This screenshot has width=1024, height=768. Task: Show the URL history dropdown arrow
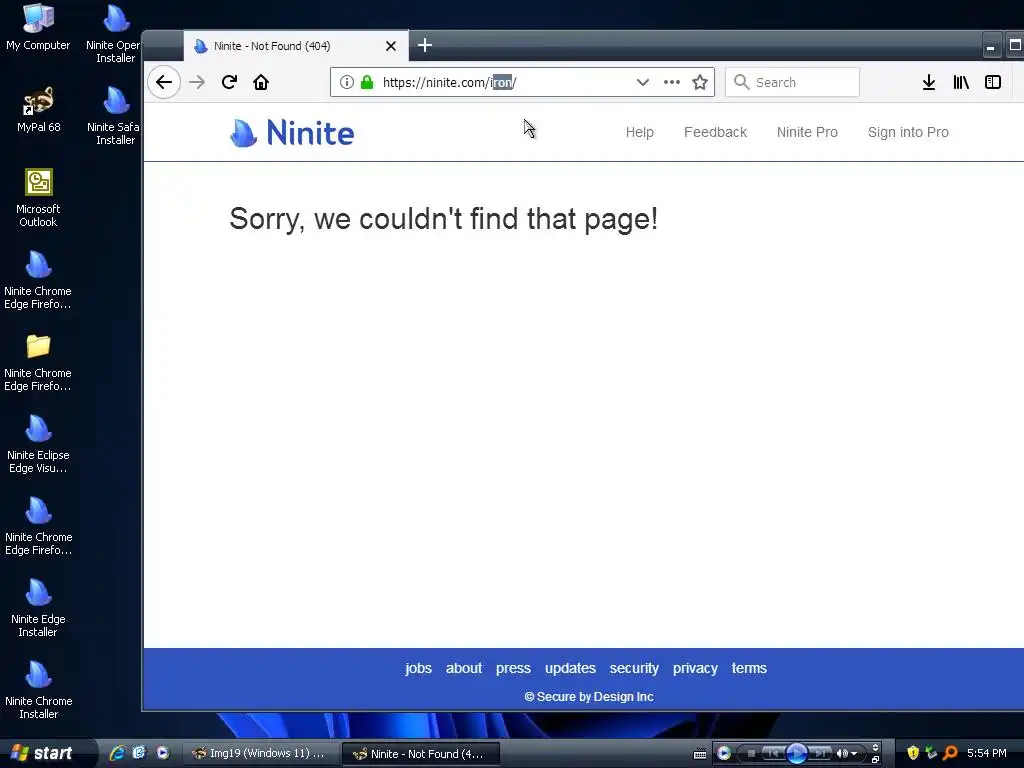(643, 82)
